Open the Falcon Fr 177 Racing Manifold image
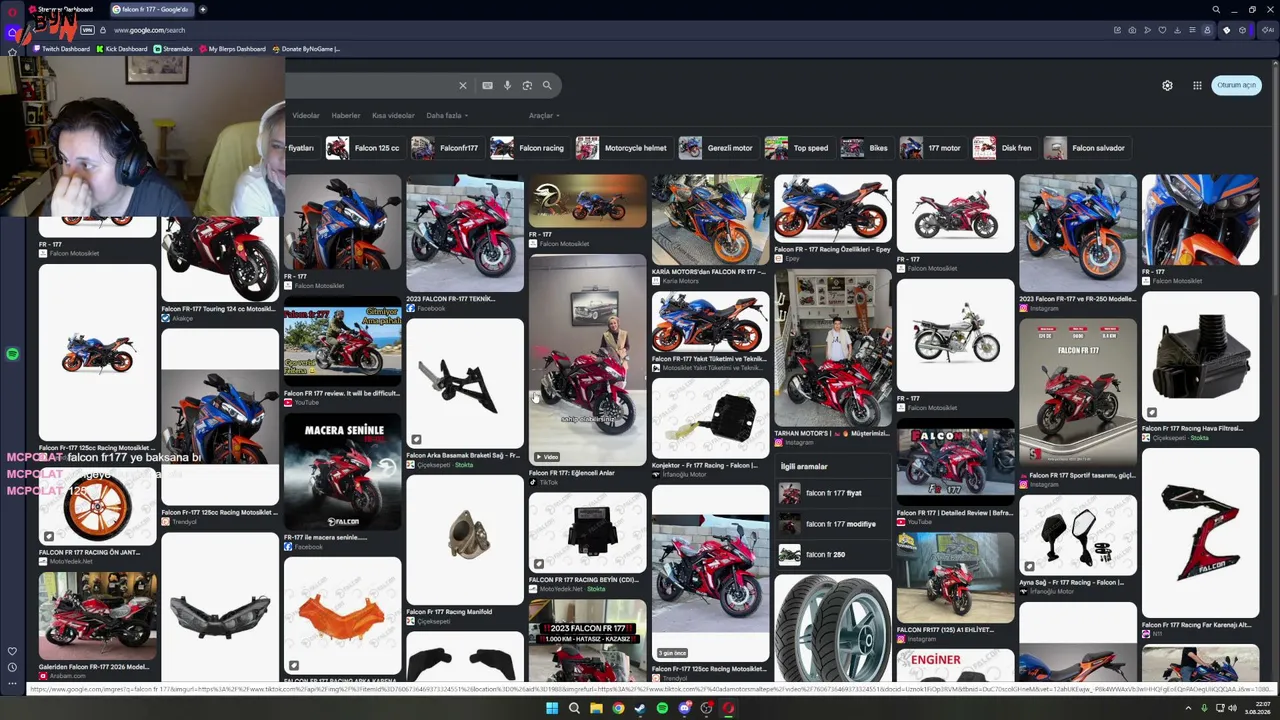Screen dimensions: 1280x720 tap(465, 540)
